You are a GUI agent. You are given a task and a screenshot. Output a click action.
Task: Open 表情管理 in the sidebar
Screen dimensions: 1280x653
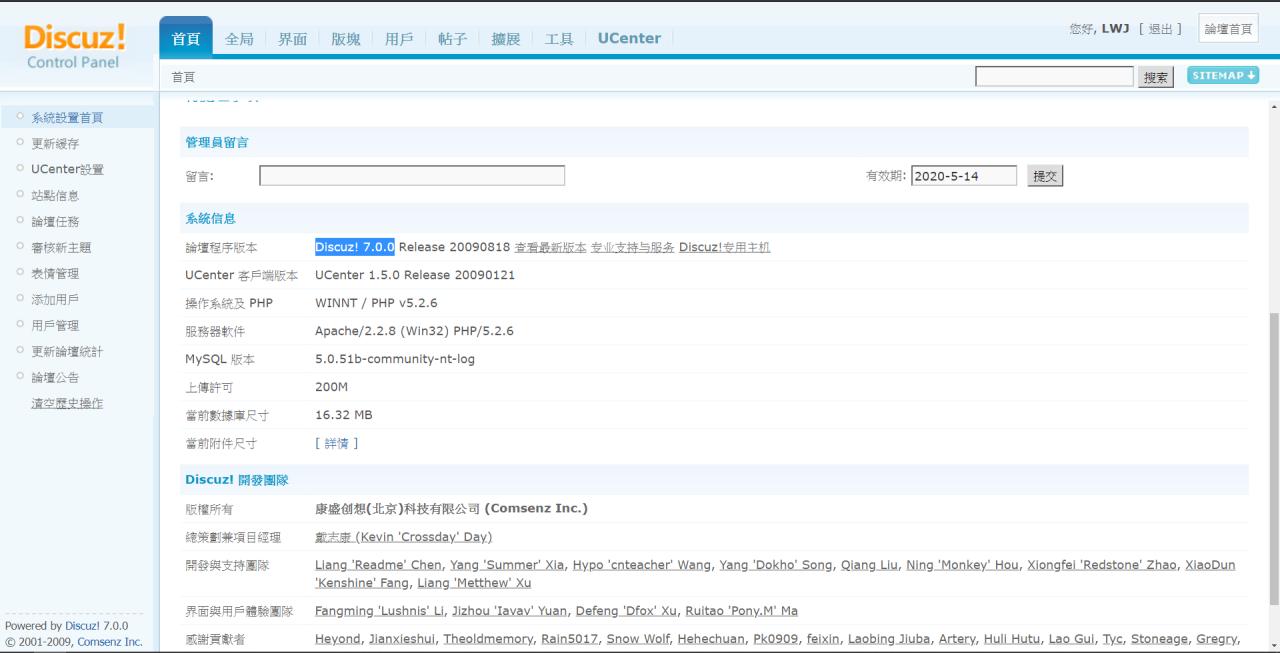click(55, 274)
